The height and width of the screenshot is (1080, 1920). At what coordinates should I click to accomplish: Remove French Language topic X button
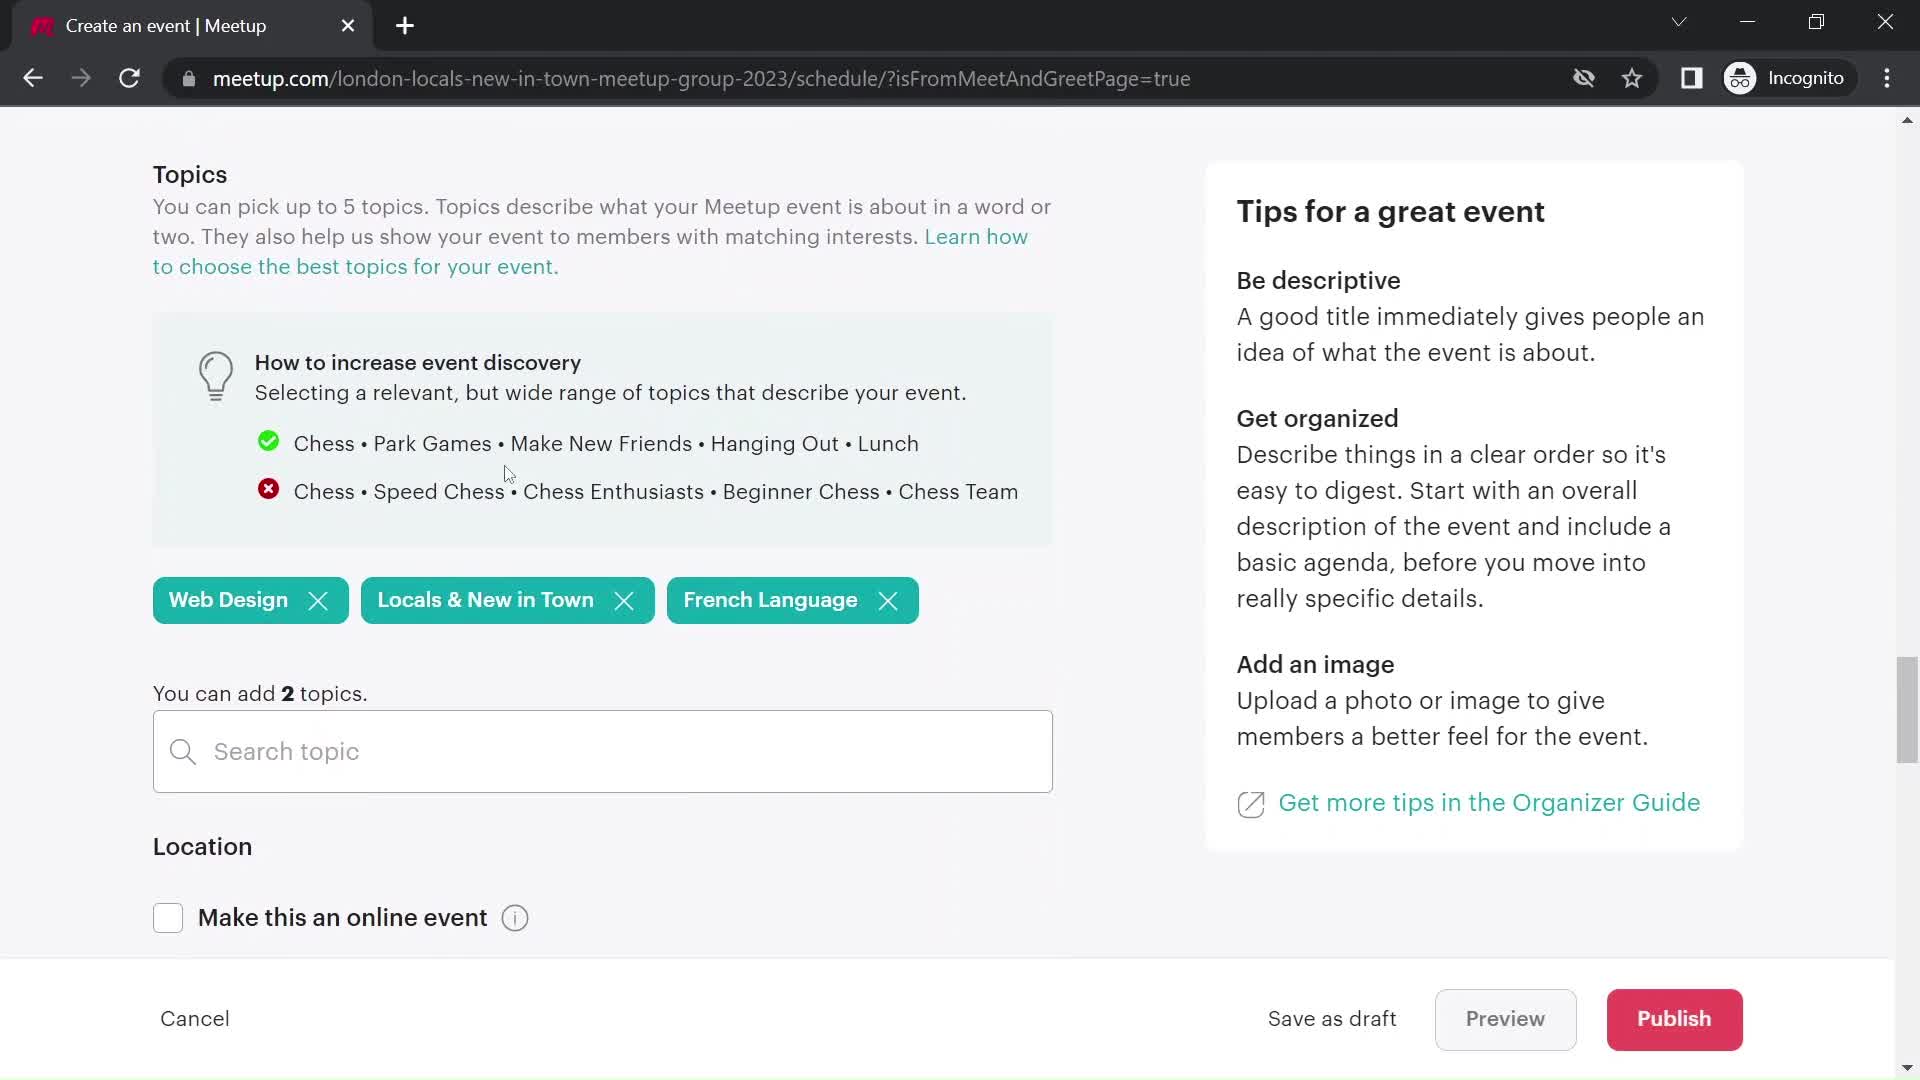pyautogui.click(x=890, y=600)
